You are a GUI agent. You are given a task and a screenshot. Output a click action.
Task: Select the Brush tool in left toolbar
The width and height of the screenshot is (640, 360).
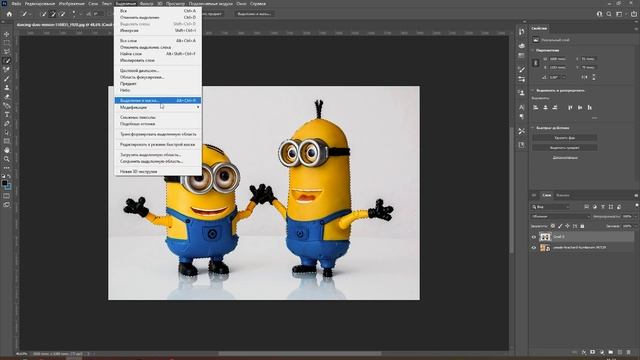point(7,78)
